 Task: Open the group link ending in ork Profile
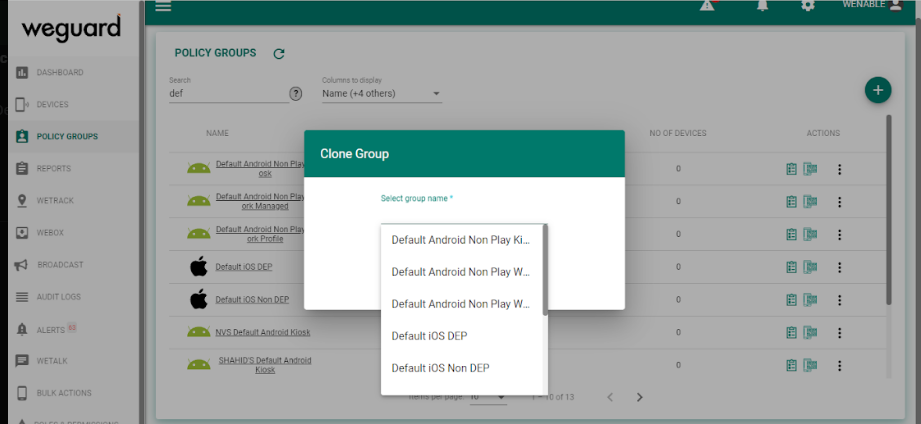pyautogui.click(x=261, y=234)
